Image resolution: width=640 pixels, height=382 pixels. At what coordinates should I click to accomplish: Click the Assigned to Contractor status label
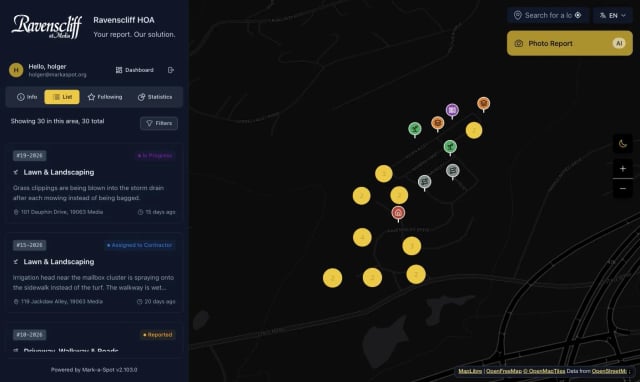point(139,245)
